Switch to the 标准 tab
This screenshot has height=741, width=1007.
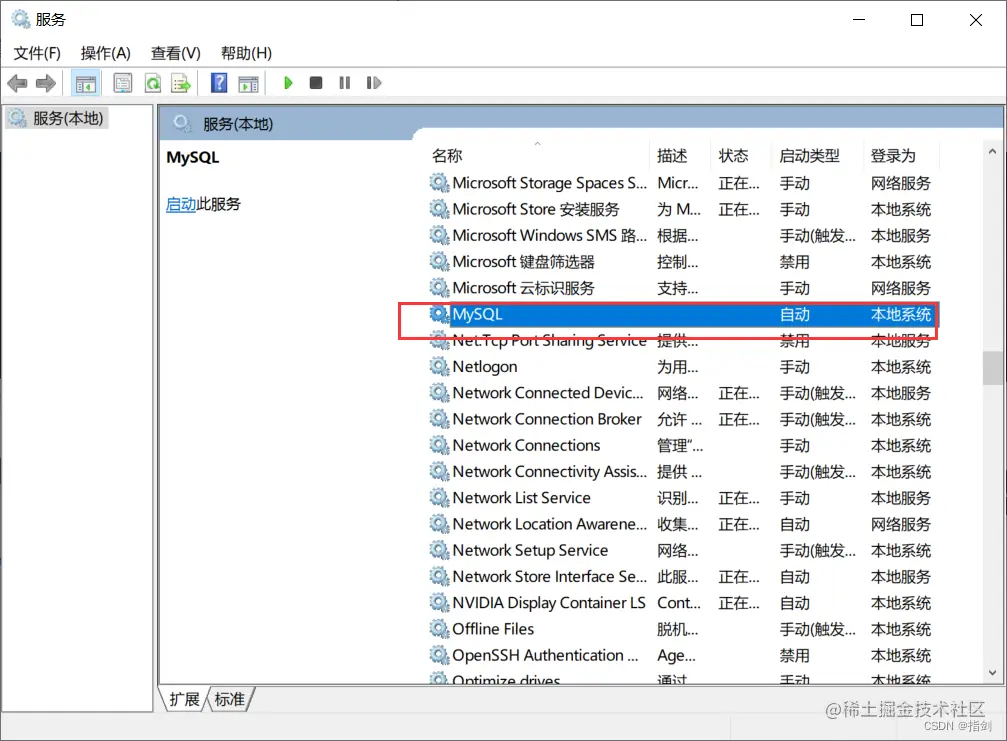click(x=230, y=699)
